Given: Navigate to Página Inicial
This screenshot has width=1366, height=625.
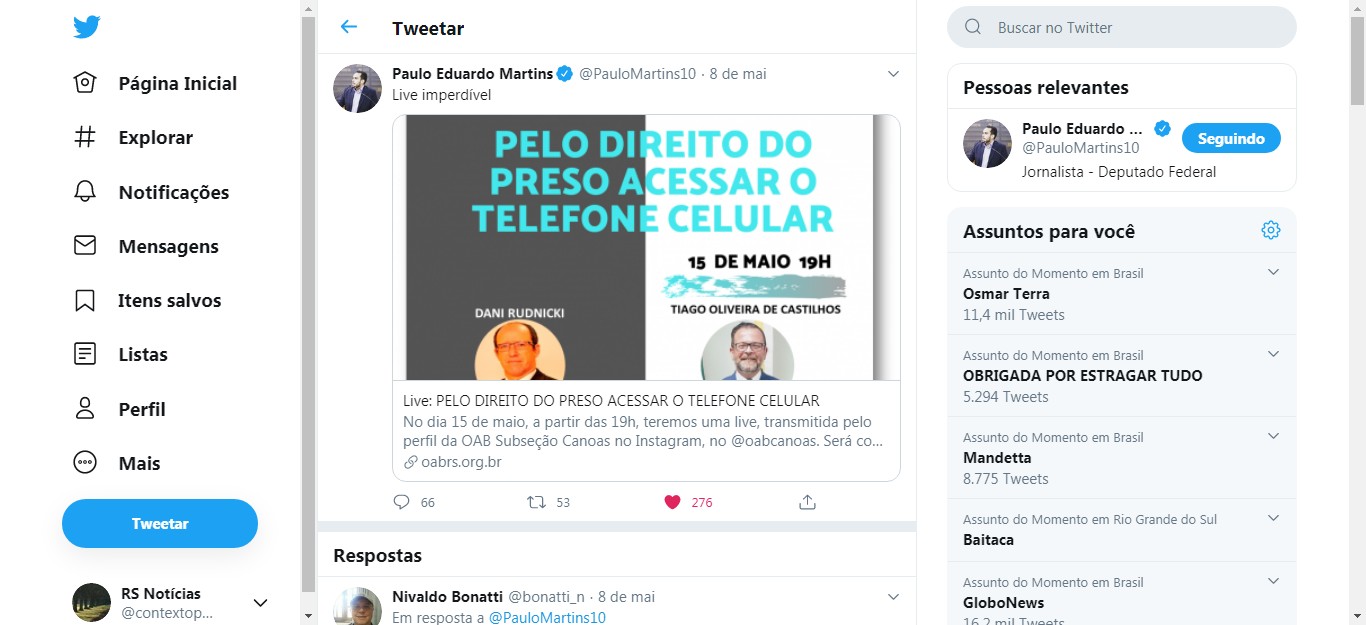Looking at the screenshot, I should [155, 83].
